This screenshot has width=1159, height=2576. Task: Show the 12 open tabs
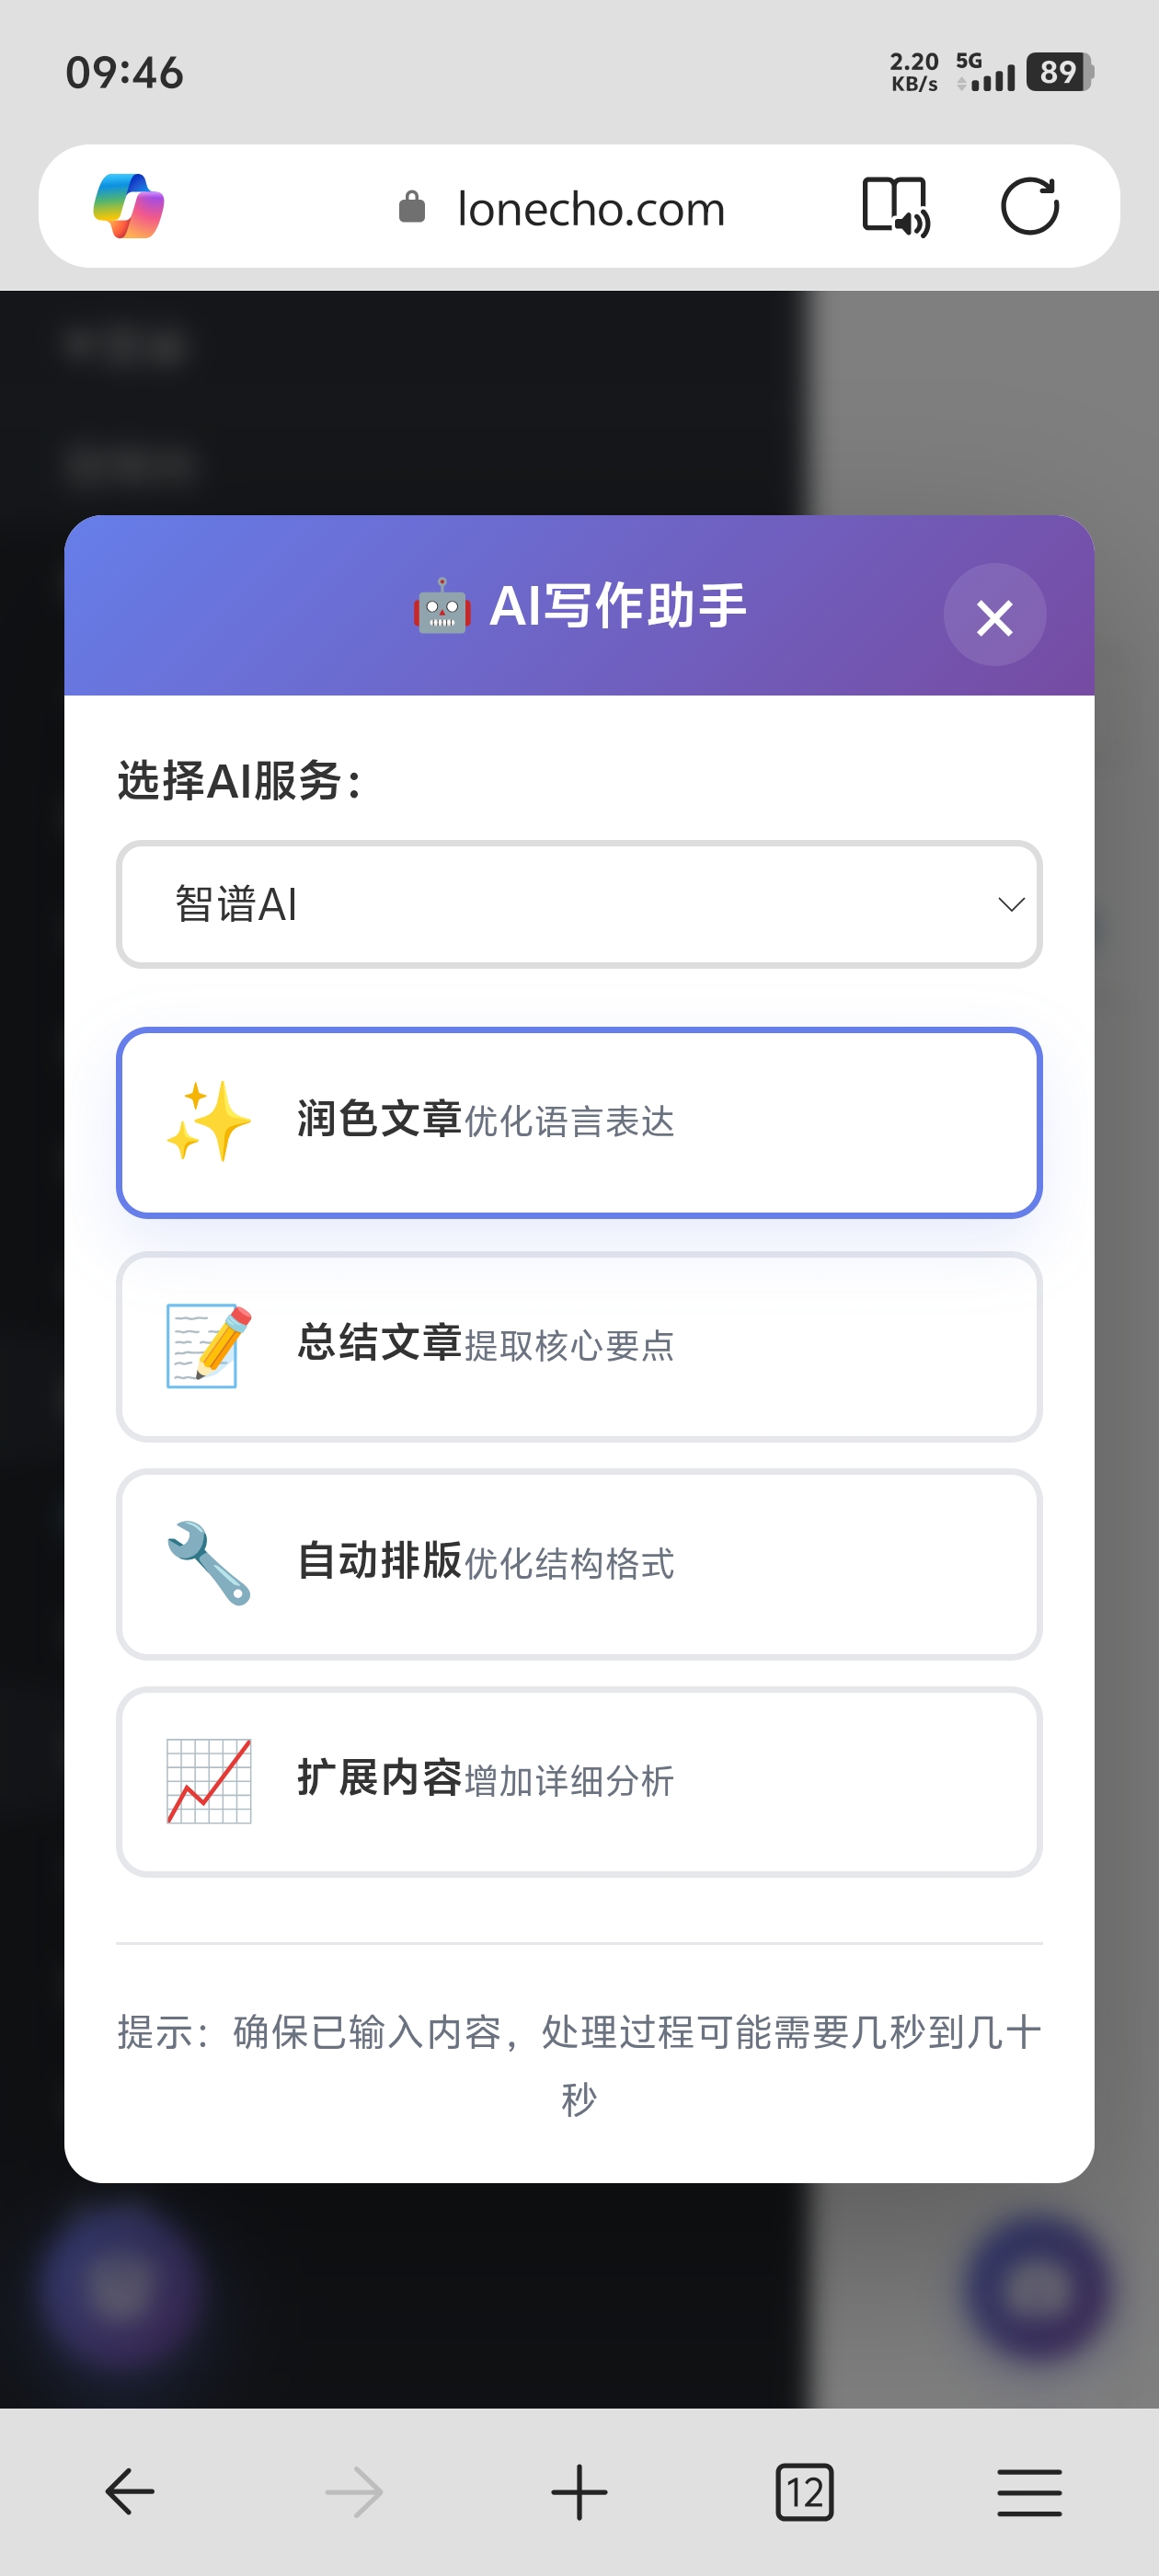click(x=804, y=2491)
